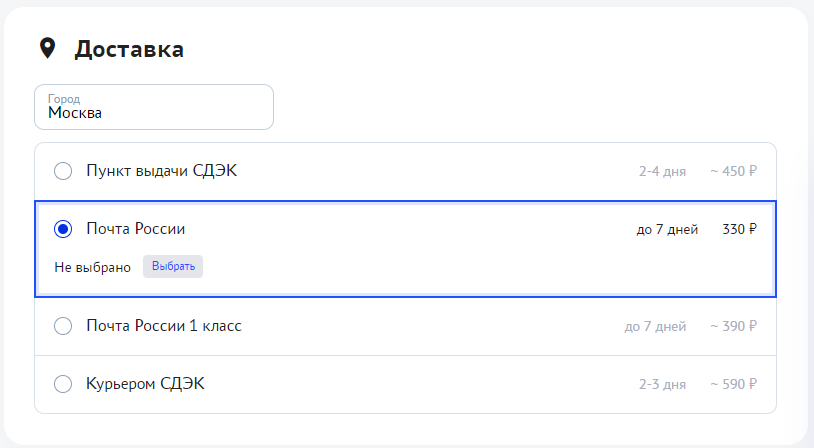Viewport: 814px width, 448px height.
Task: Click the Почта России 1 класс label
Action: click(x=164, y=326)
